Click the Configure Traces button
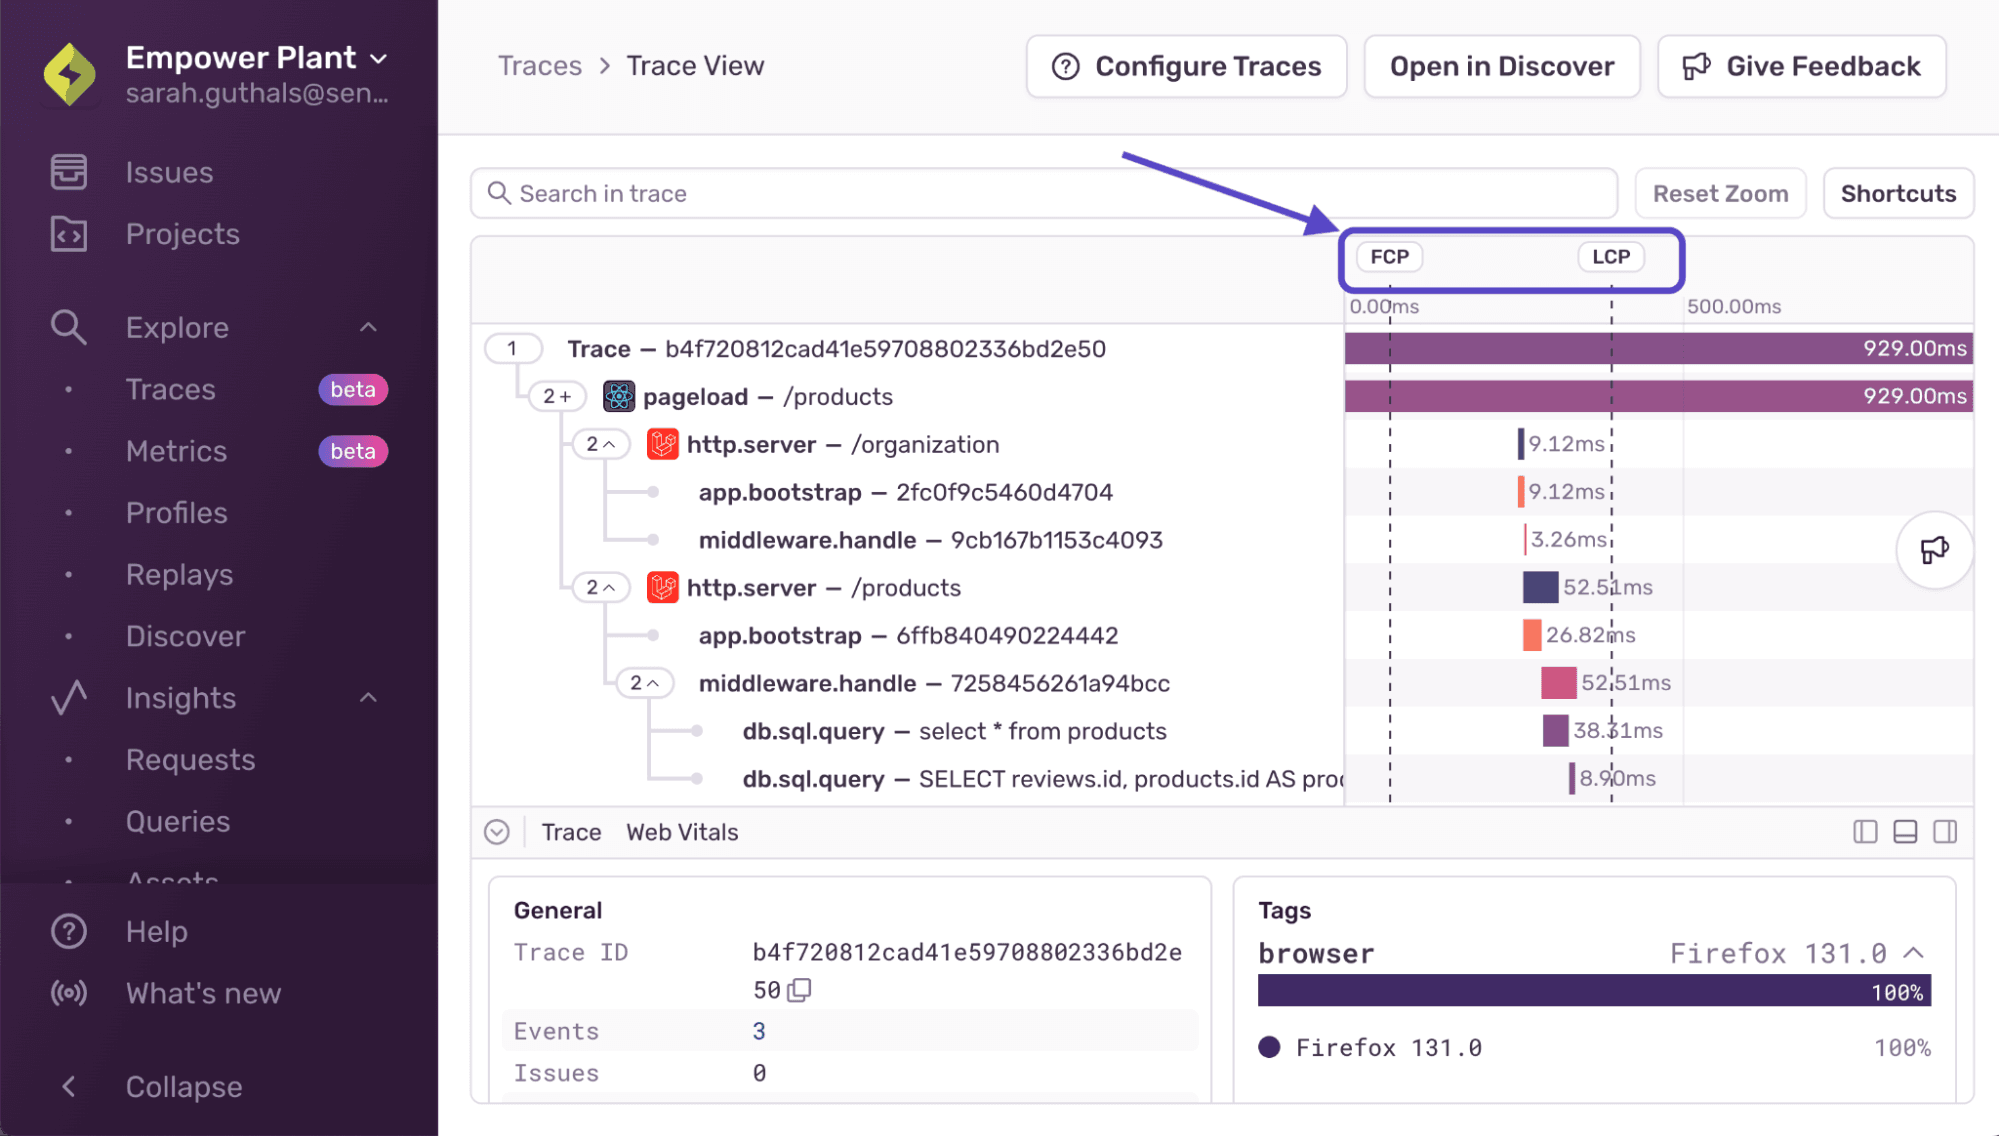The image size is (1999, 1137). 1186,66
